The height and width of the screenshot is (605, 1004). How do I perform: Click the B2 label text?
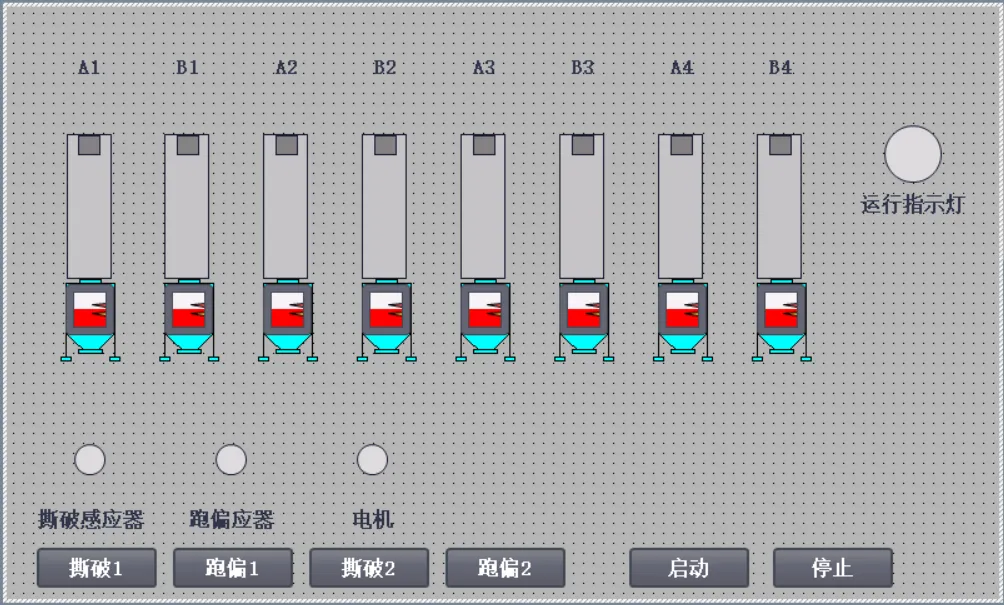385,67
